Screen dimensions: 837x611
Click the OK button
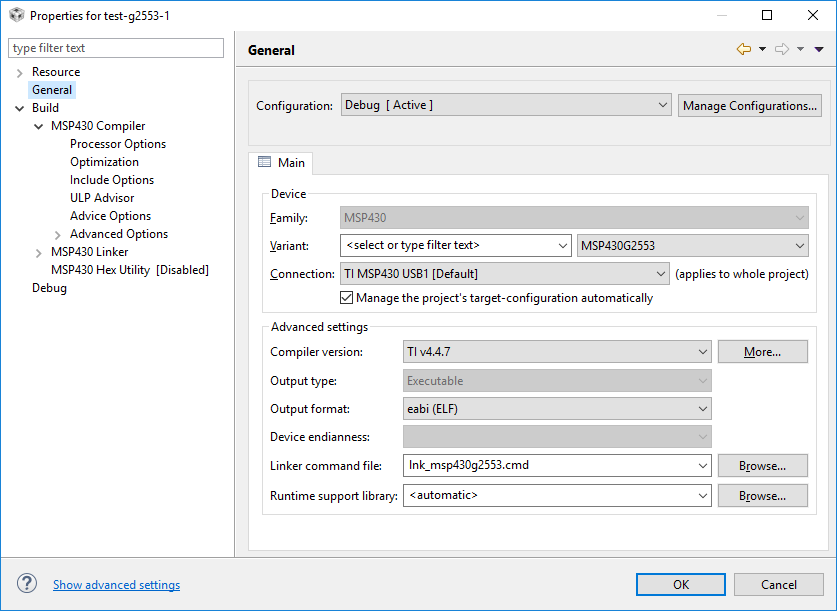click(x=680, y=584)
